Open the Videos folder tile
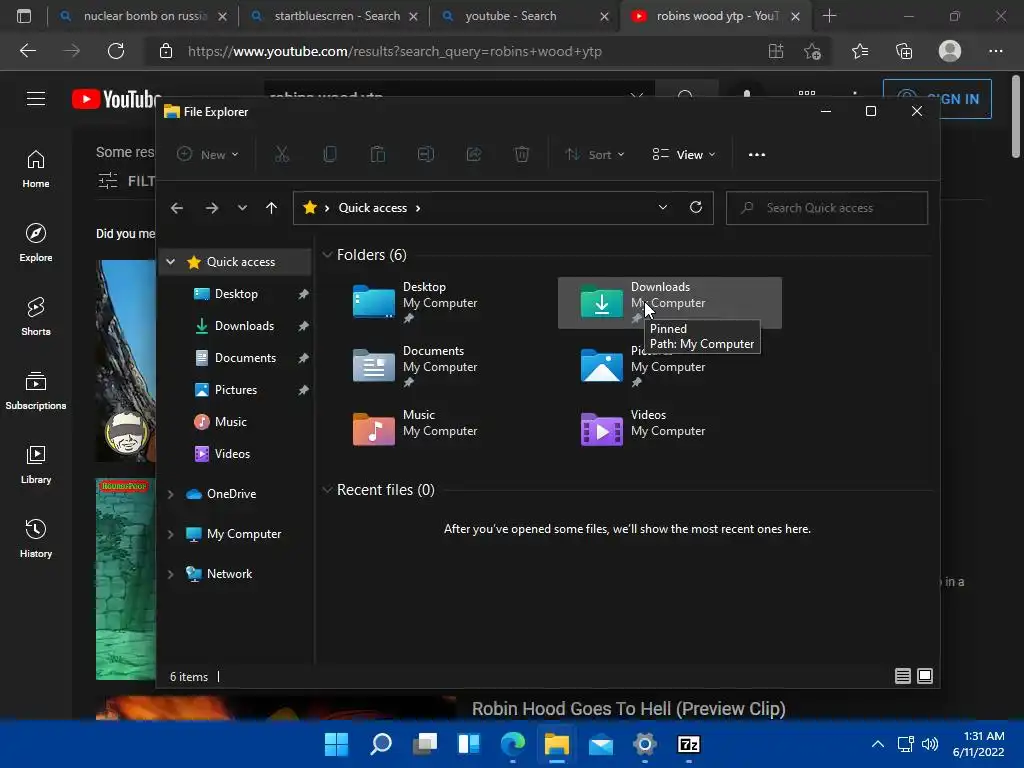 (x=669, y=431)
